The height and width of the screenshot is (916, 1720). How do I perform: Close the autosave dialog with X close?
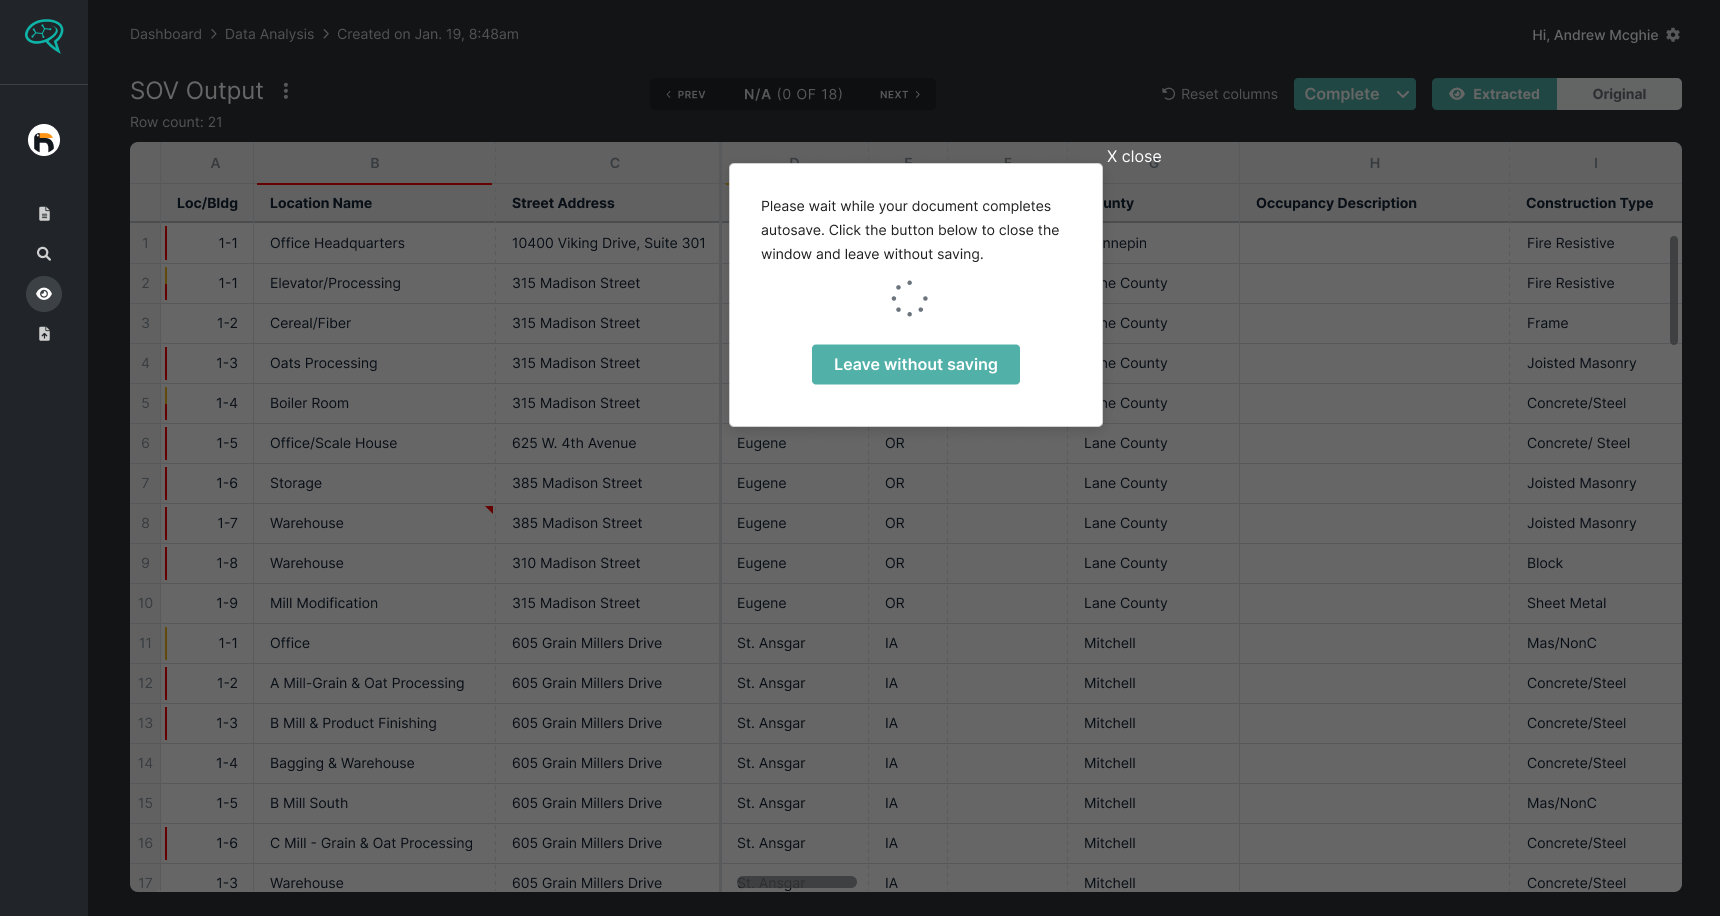pos(1134,156)
